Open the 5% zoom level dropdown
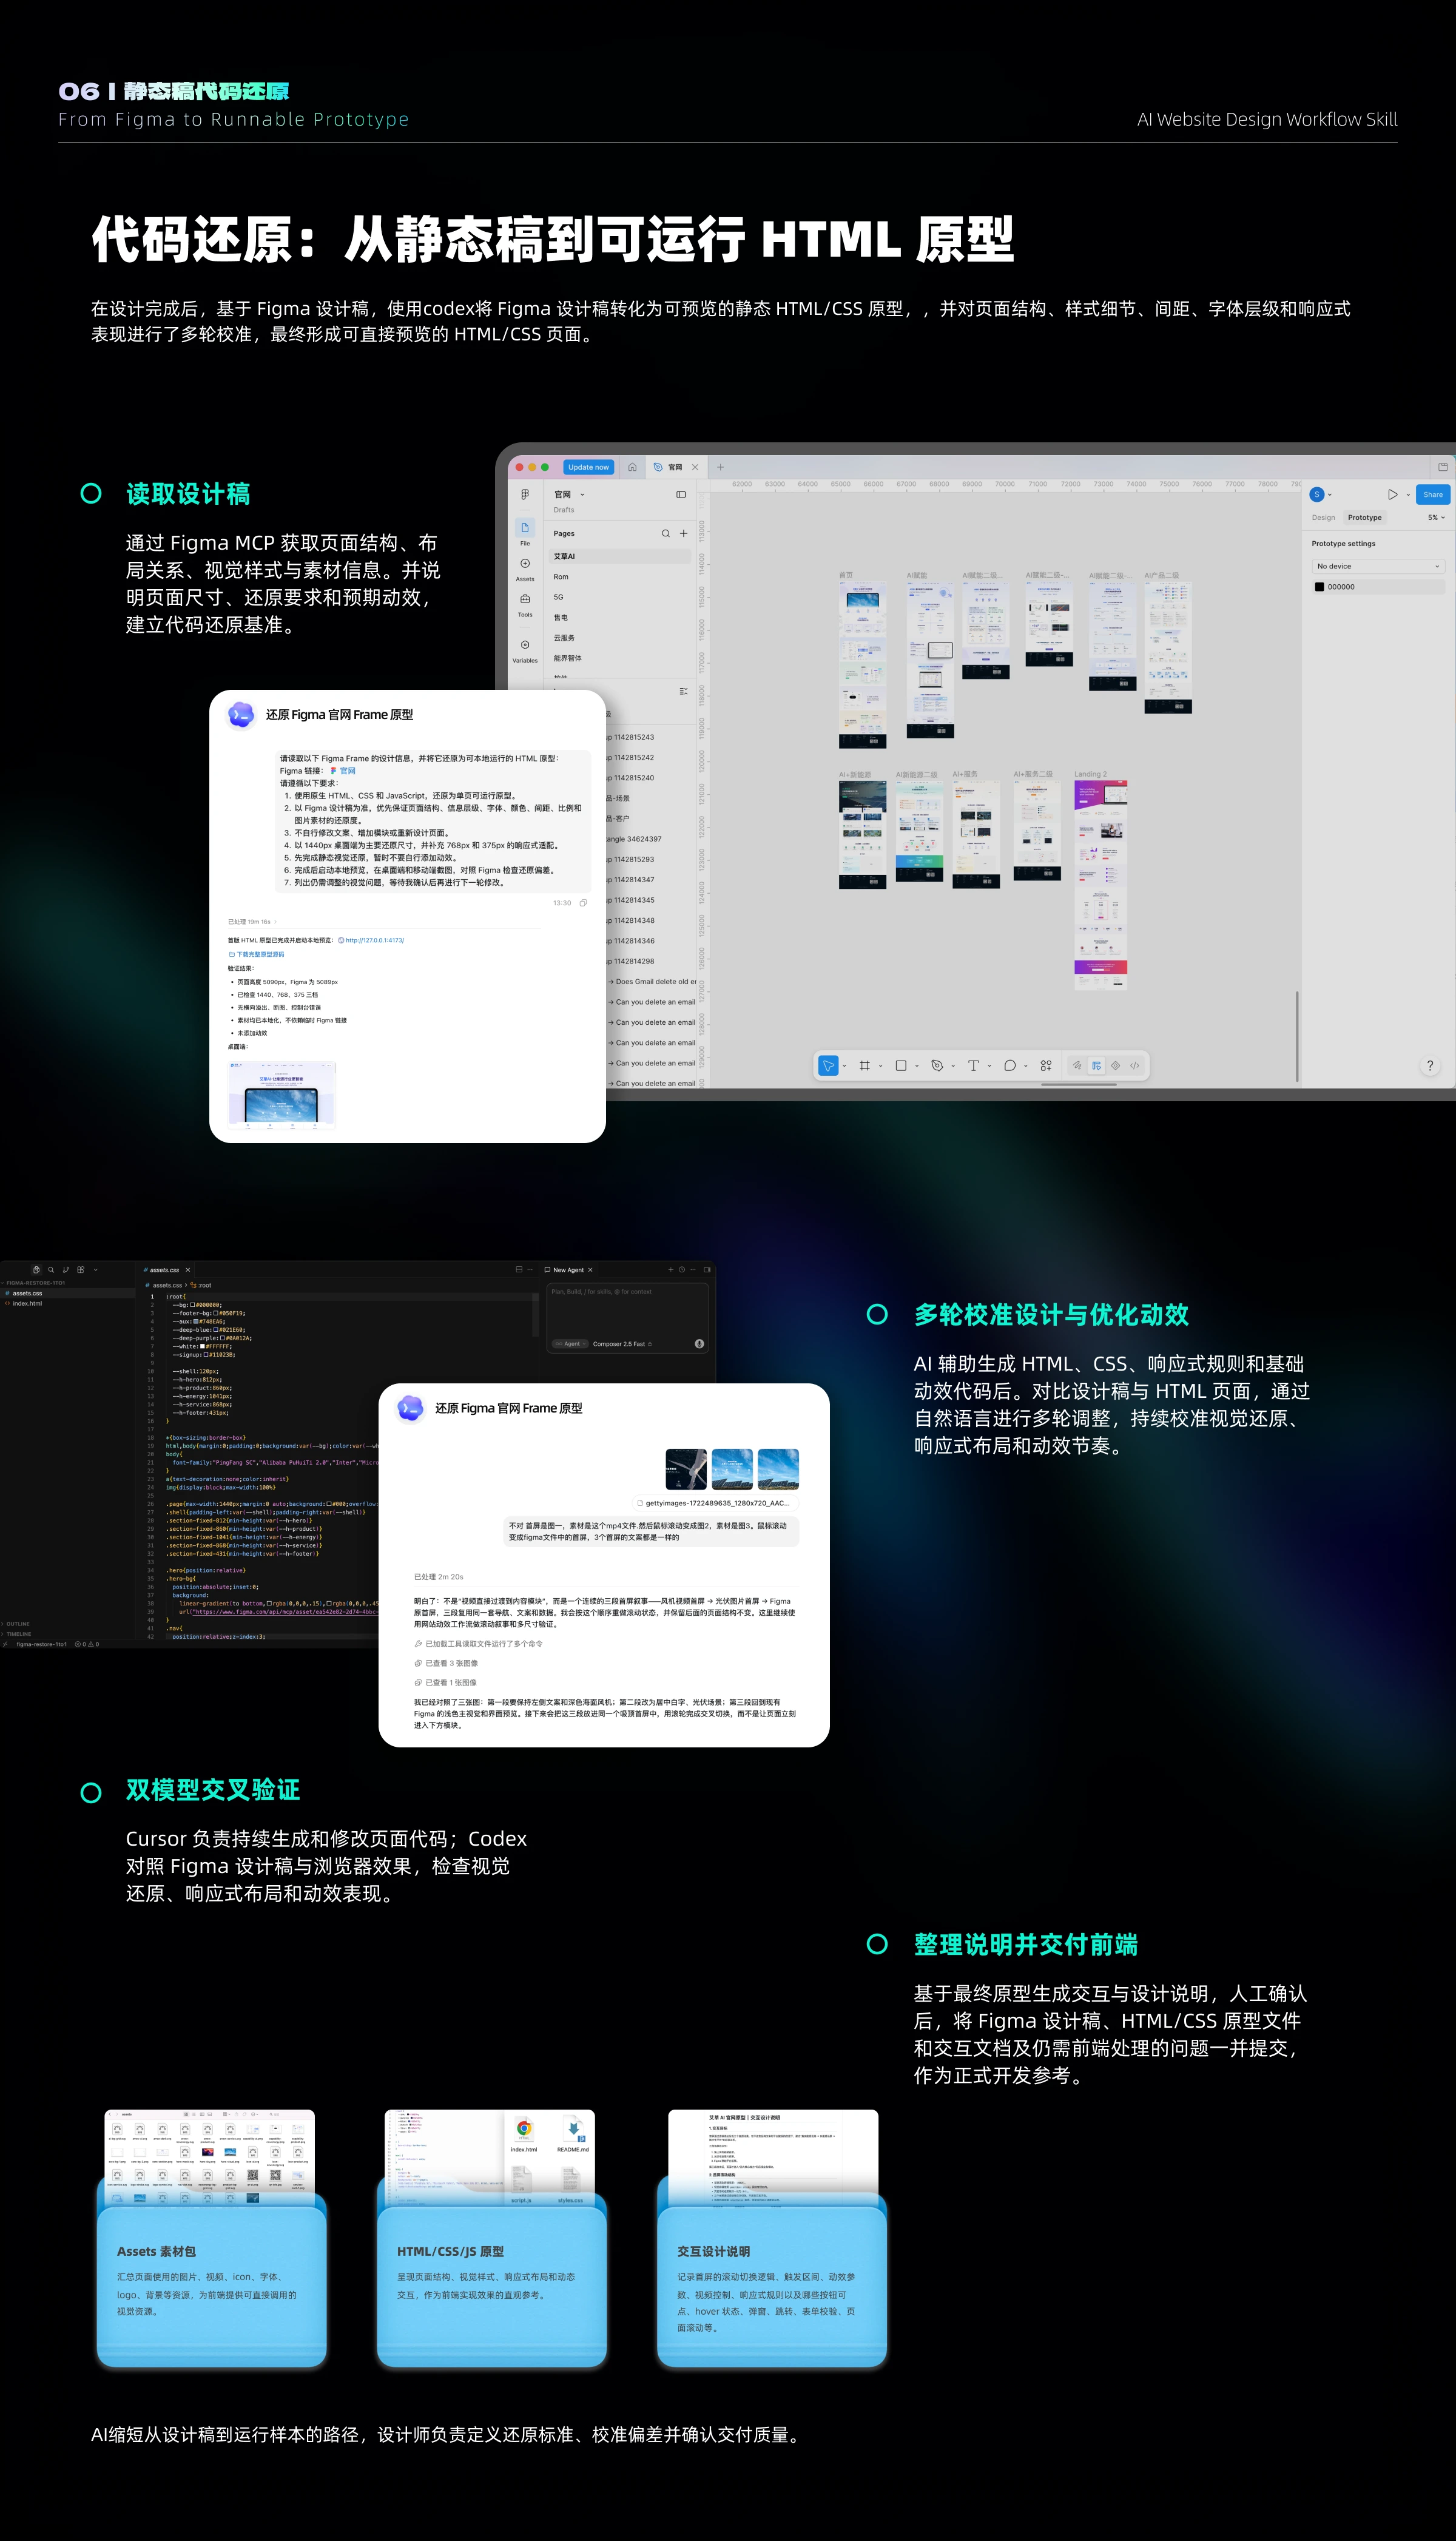This screenshot has width=1456, height=2541. (1436, 517)
